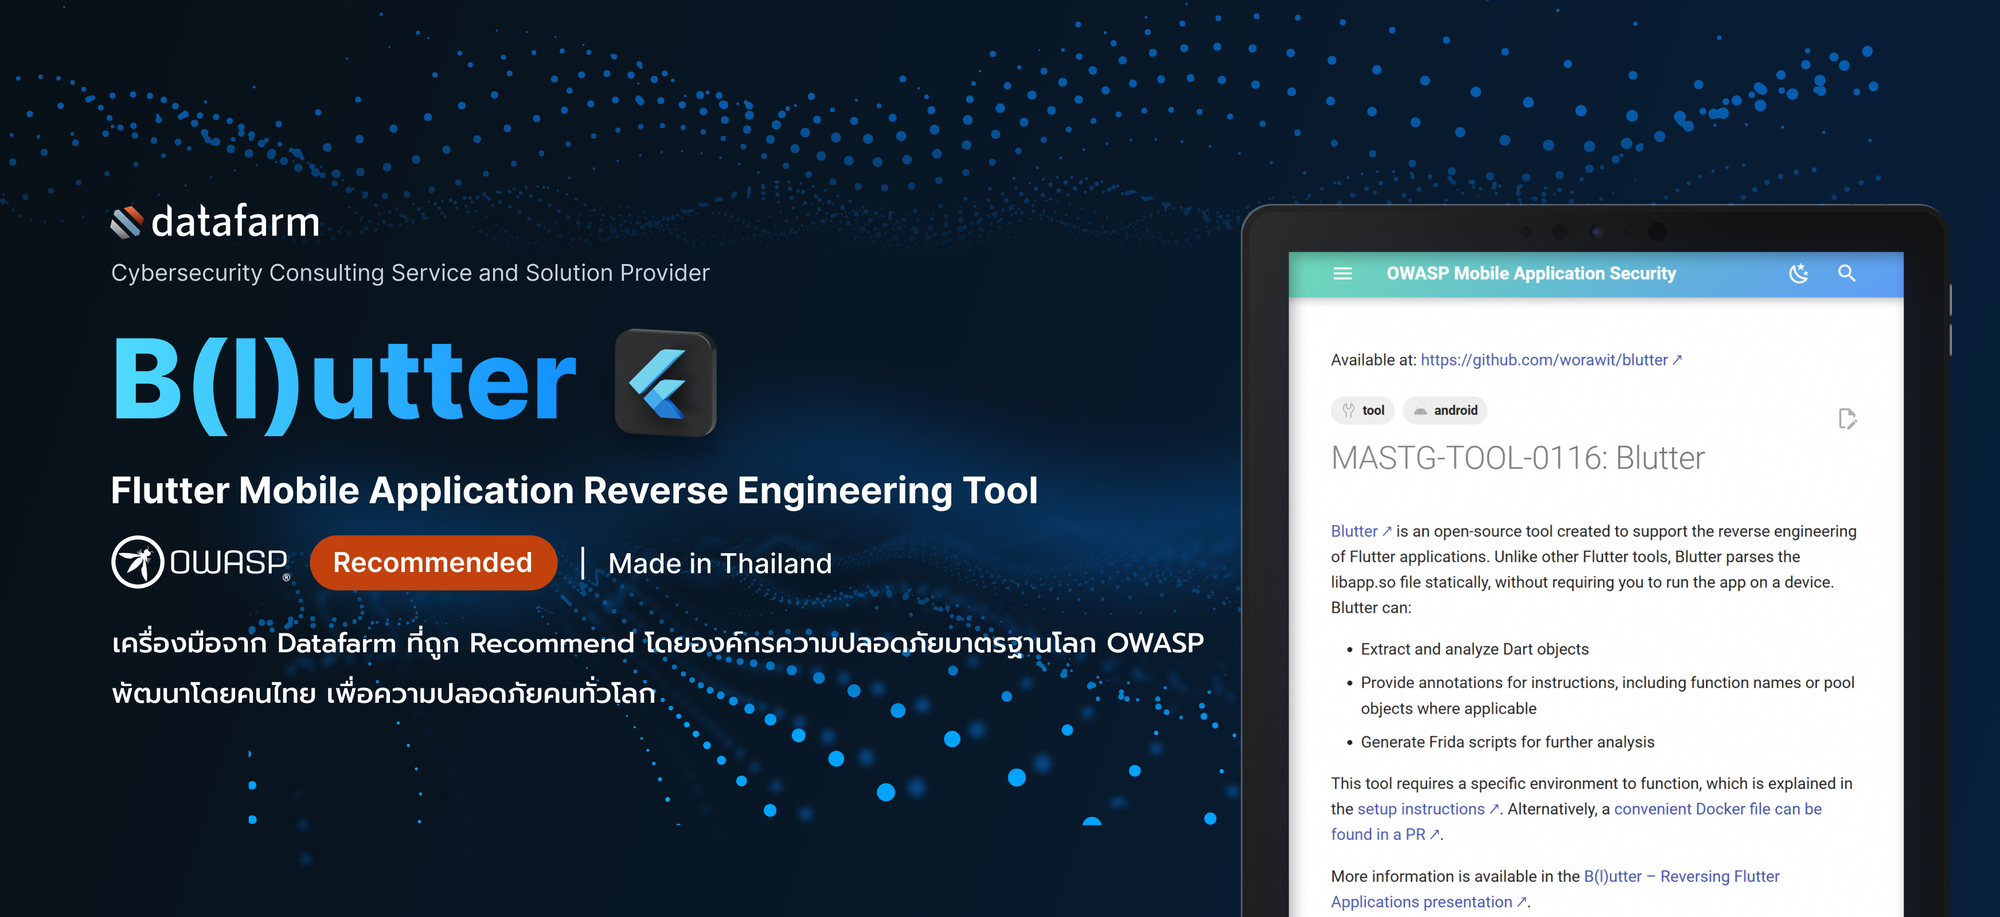Open the convenient Docker file PR link
Image resolution: width=2000 pixels, height=917 pixels.
[x=1717, y=809]
